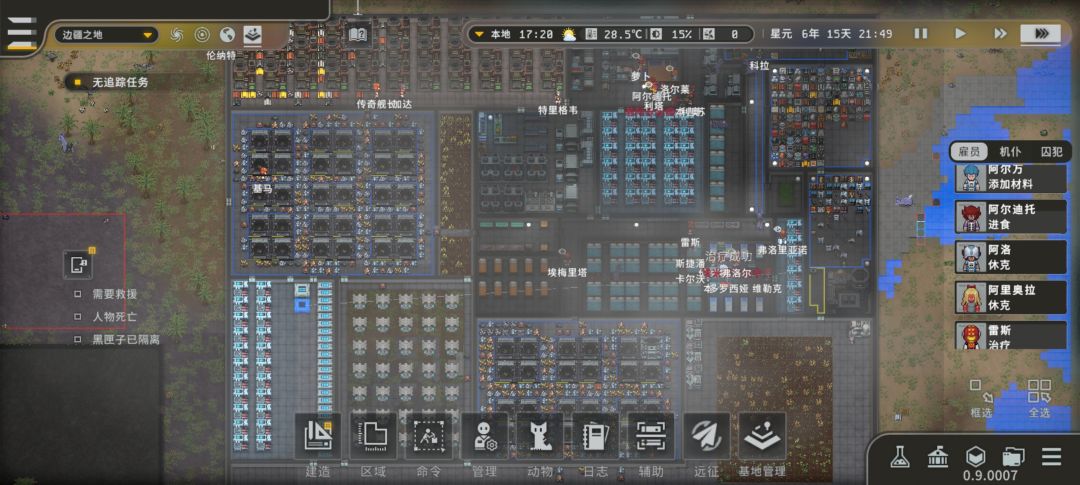Open the folders icon in bottom-right panel

(x=1013, y=455)
